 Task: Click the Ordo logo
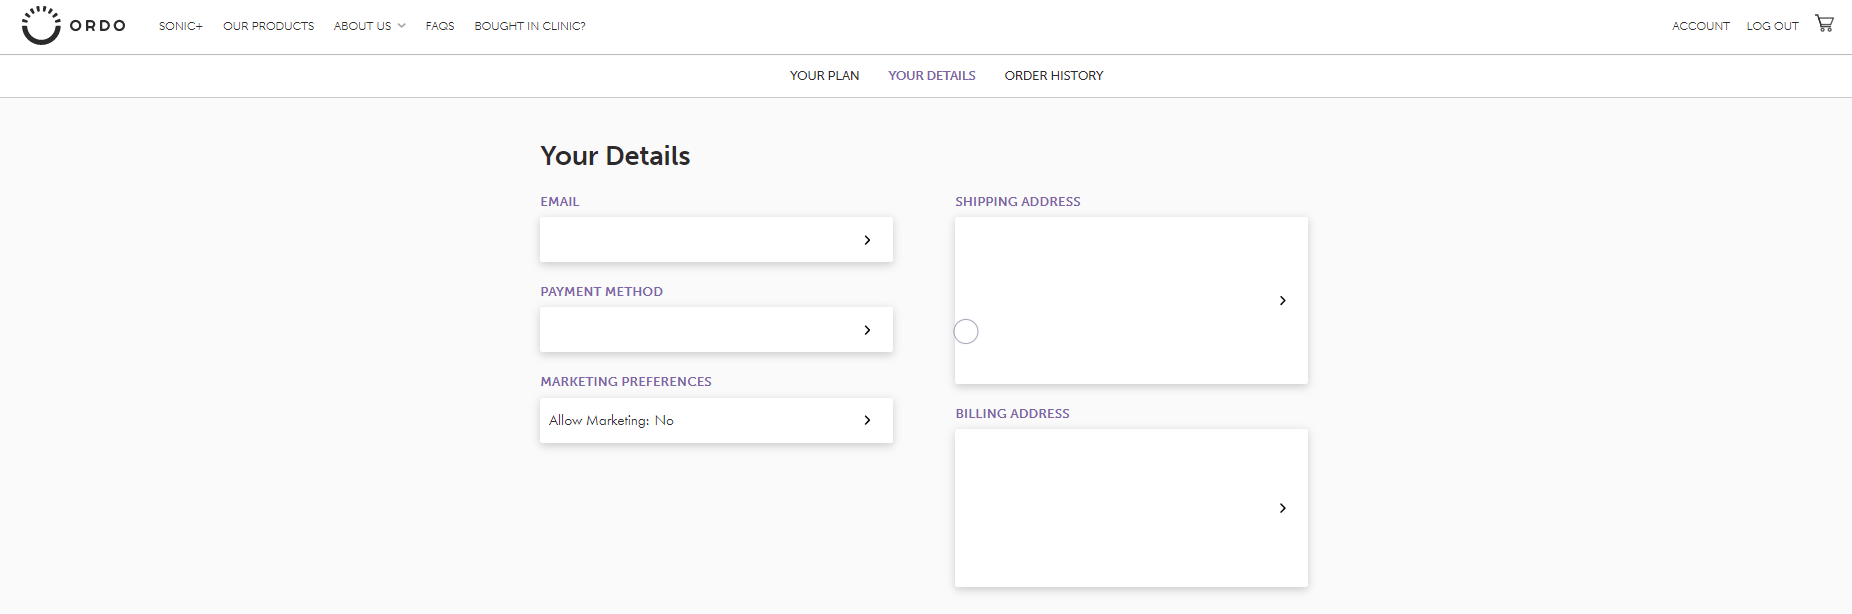pyautogui.click(x=73, y=26)
